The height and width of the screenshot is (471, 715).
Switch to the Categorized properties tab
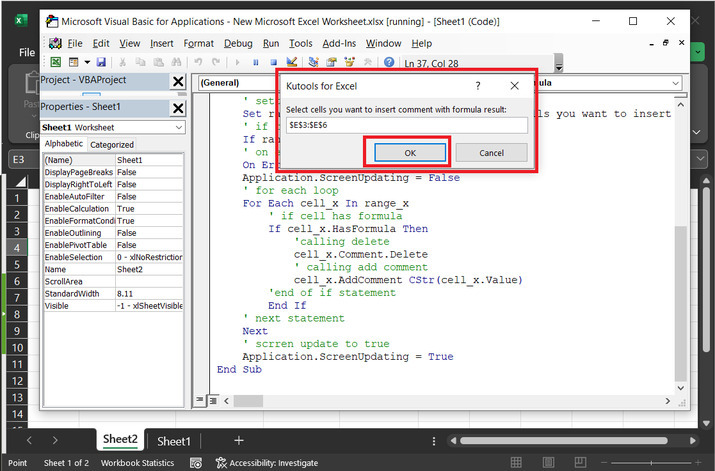(112, 145)
